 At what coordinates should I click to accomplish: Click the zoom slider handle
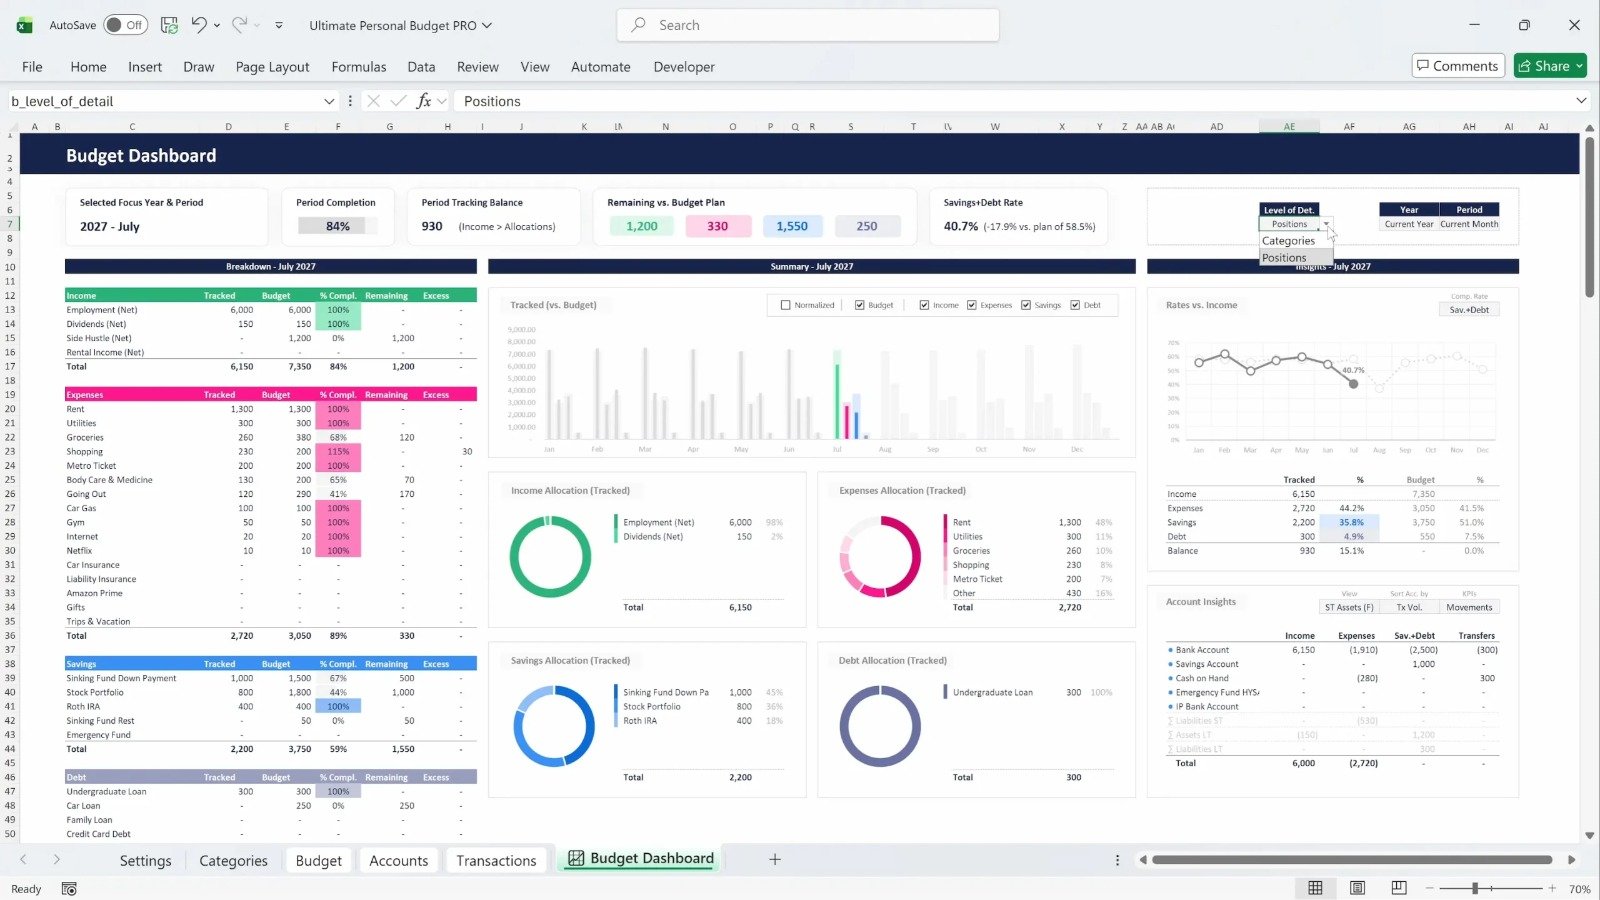click(1475, 888)
